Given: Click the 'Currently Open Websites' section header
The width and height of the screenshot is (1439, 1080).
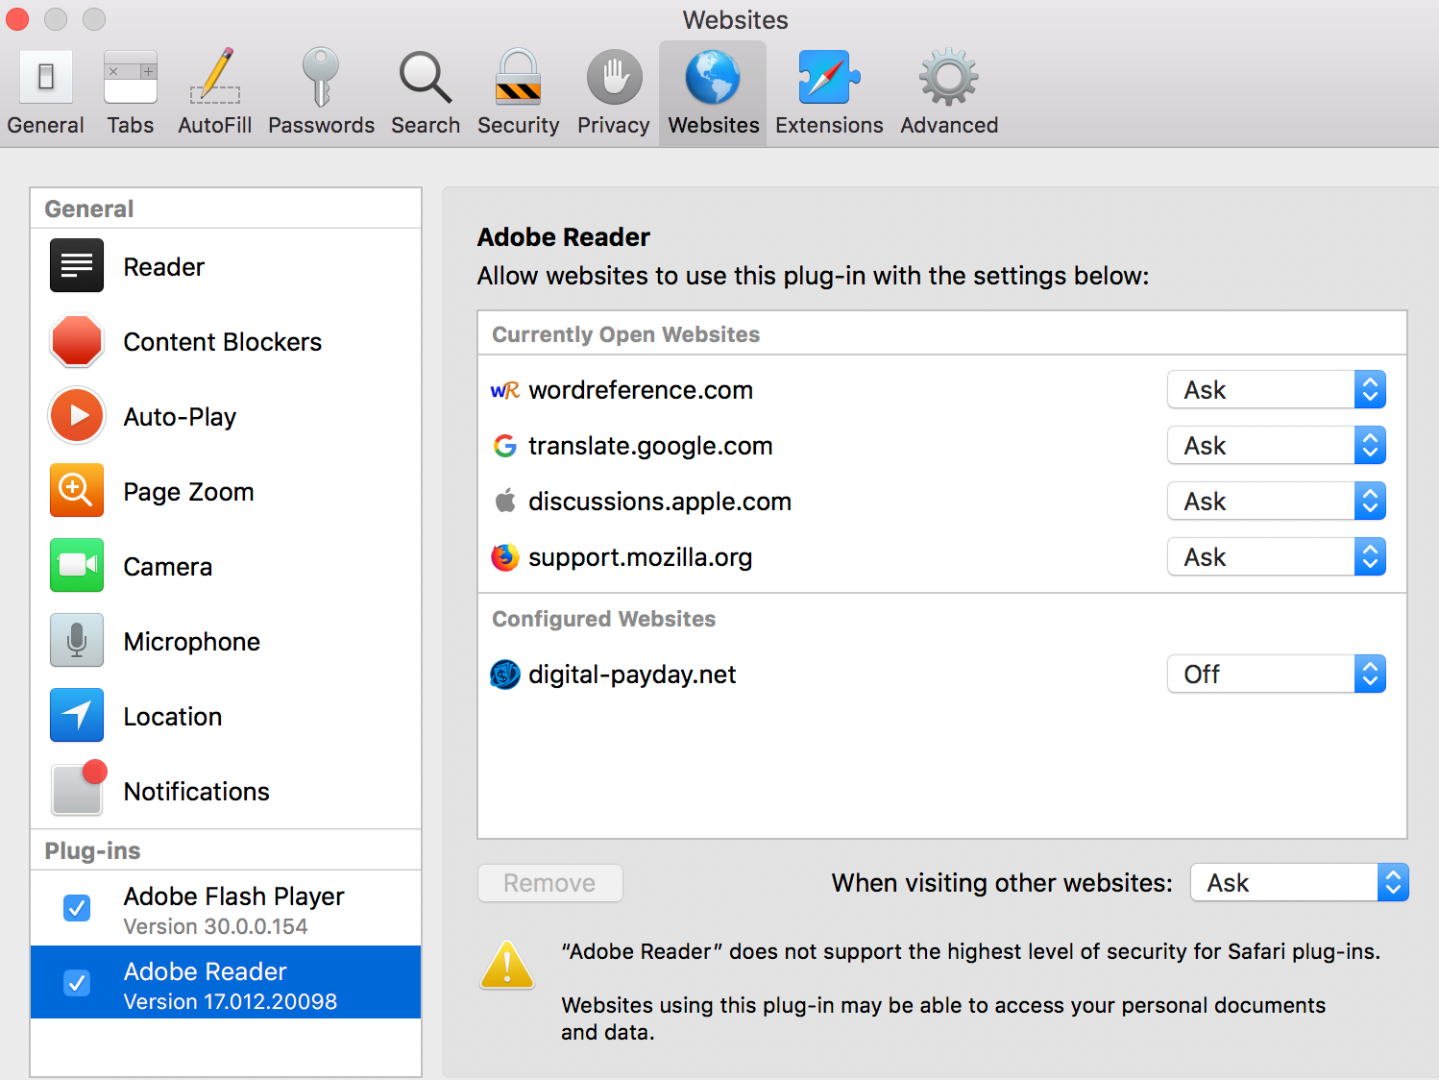Looking at the screenshot, I should [626, 334].
